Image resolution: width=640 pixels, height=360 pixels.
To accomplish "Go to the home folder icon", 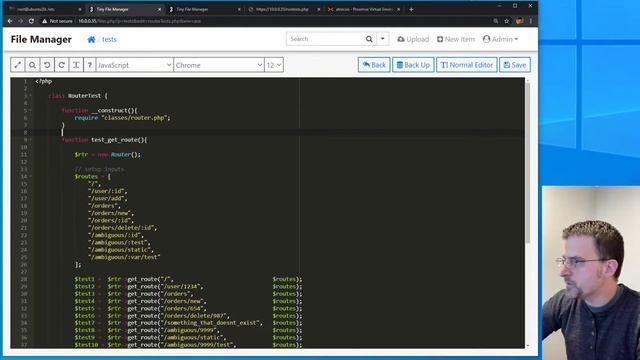I will pos(91,39).
